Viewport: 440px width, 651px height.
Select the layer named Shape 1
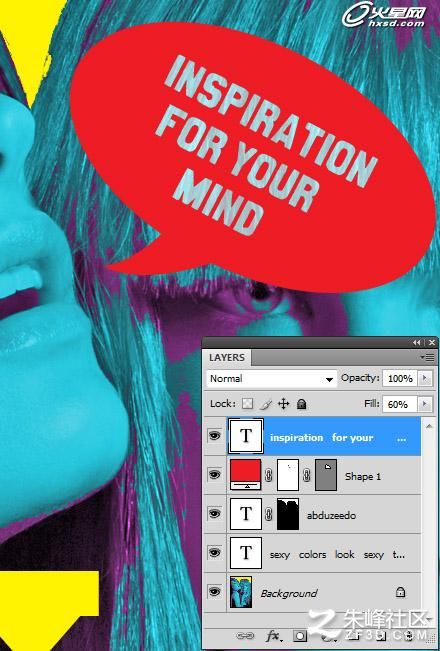[363, 477]
